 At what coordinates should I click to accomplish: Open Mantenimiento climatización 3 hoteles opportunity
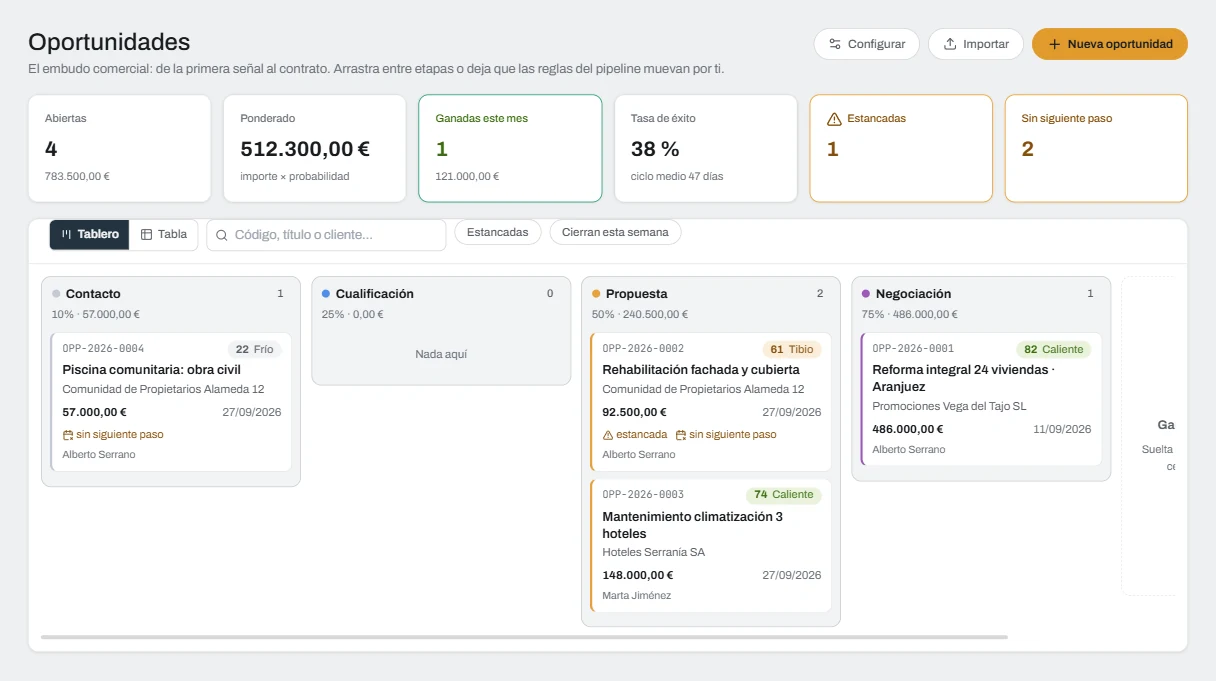click(x=711, y=546)
